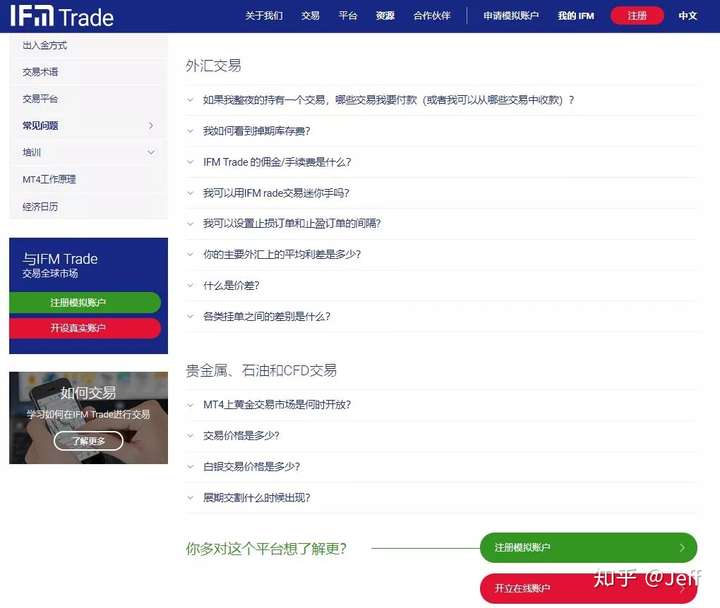Click the 外汇交易 section heading

coord(214,66)
